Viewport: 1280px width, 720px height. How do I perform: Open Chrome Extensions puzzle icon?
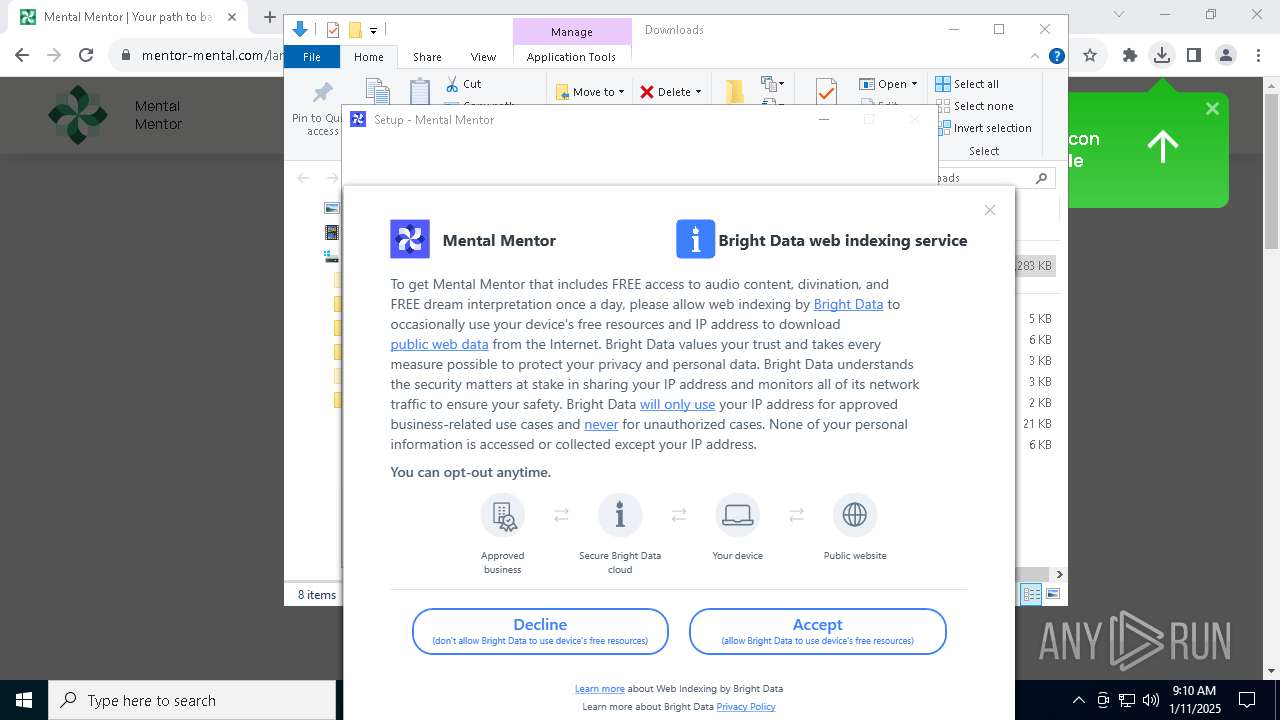[x=1130, y=56]
